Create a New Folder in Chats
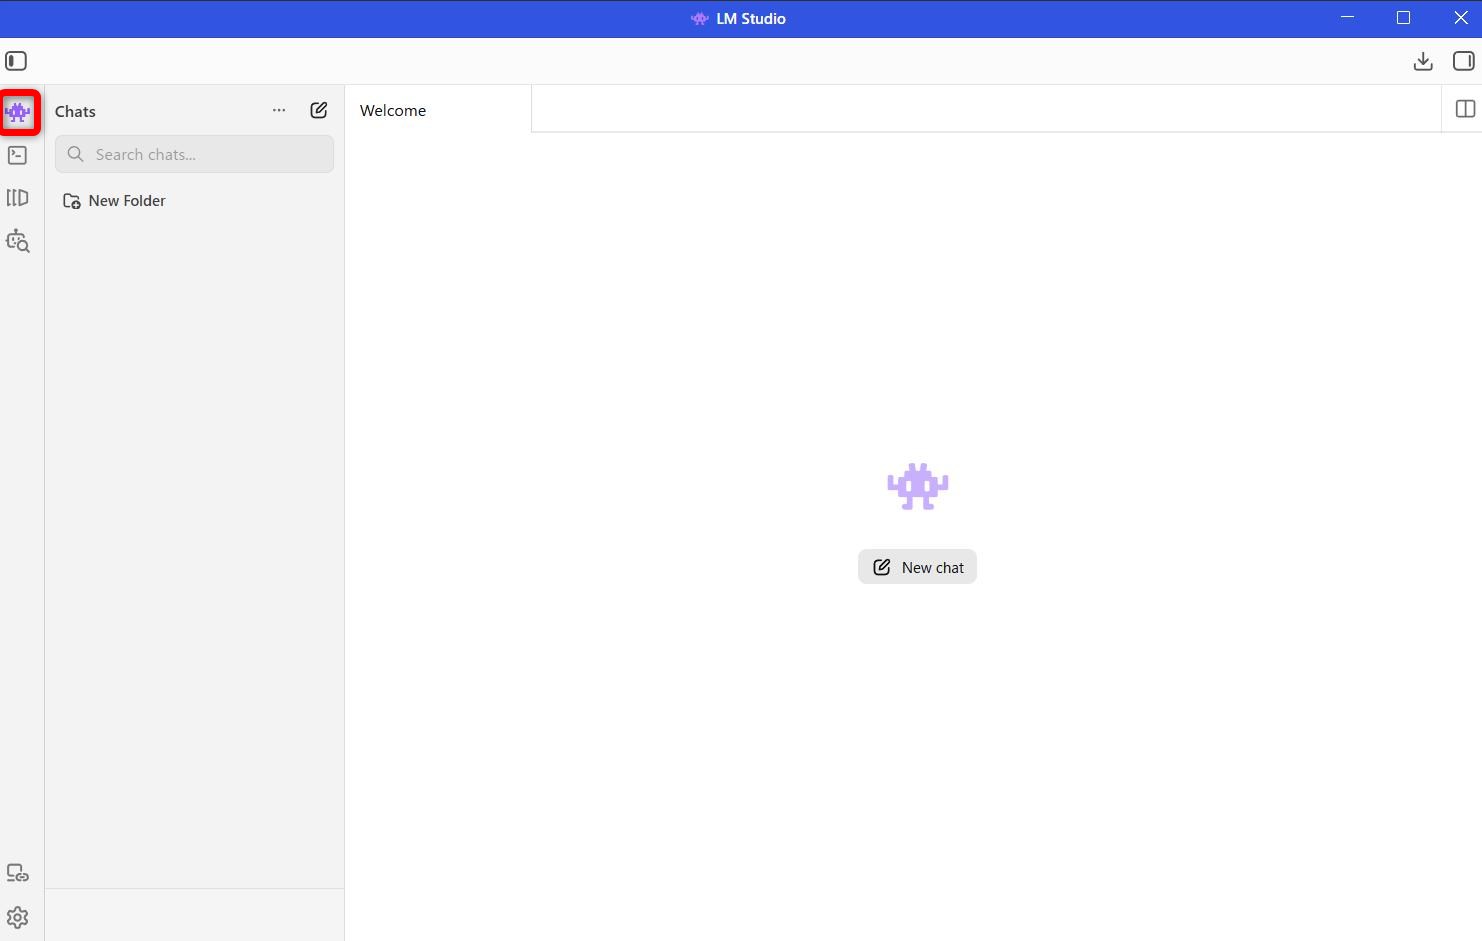1482x941 pixels. coord(115,201)
